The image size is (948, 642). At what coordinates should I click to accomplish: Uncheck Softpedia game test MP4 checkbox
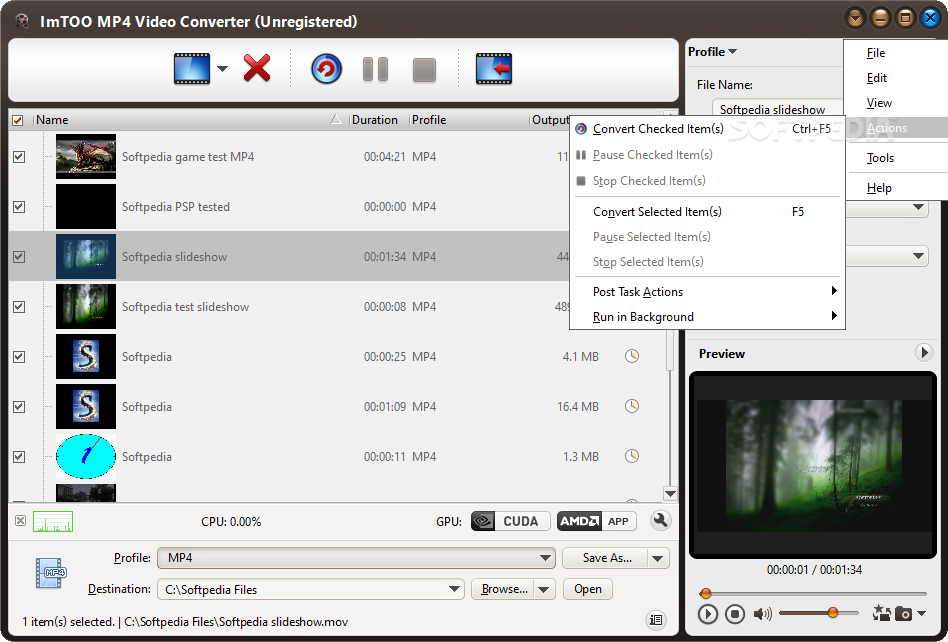pyautogui.click(x=19, y=157)
